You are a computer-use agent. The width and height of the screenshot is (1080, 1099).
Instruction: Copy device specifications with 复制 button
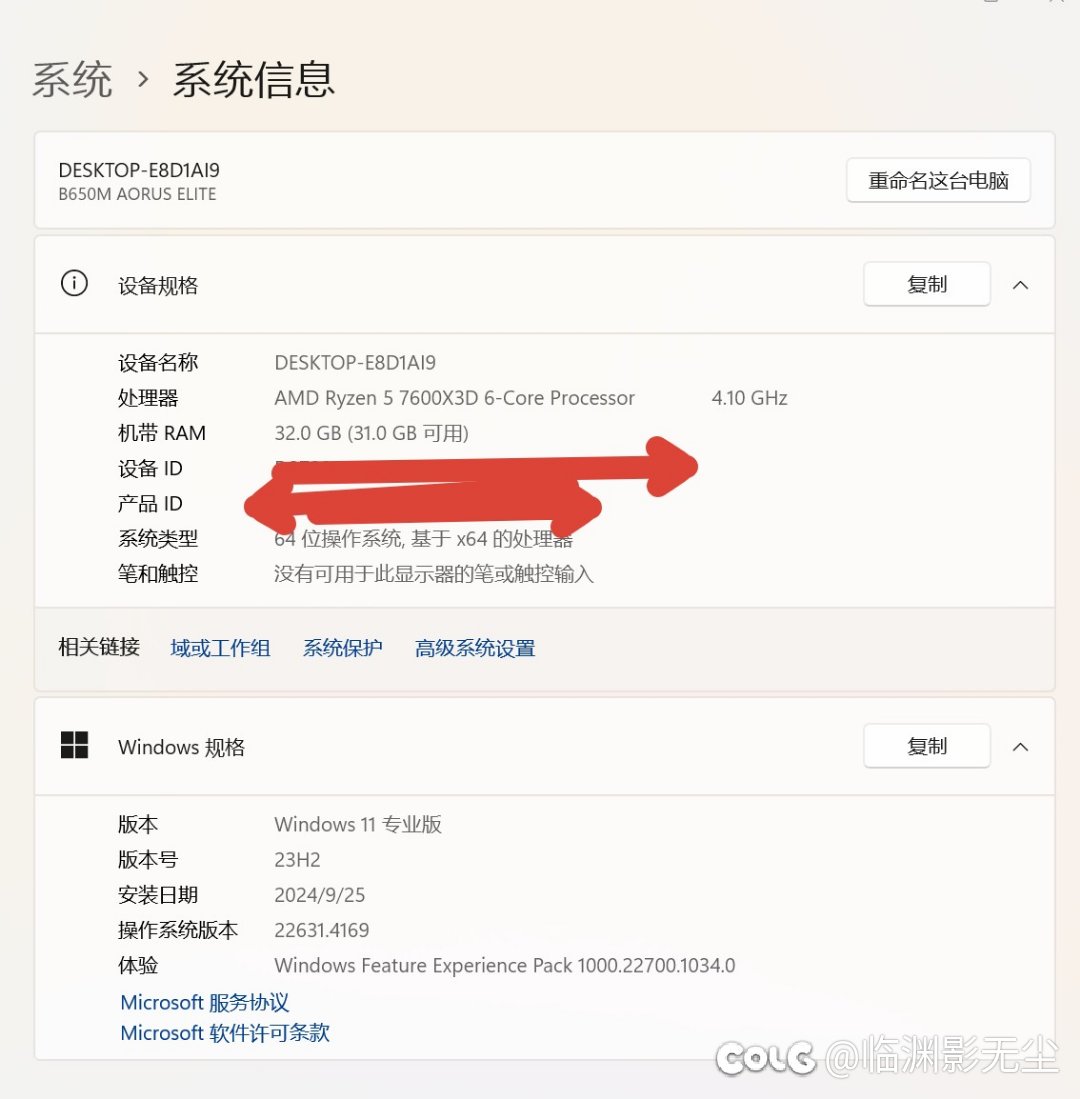tap(927, 284)
